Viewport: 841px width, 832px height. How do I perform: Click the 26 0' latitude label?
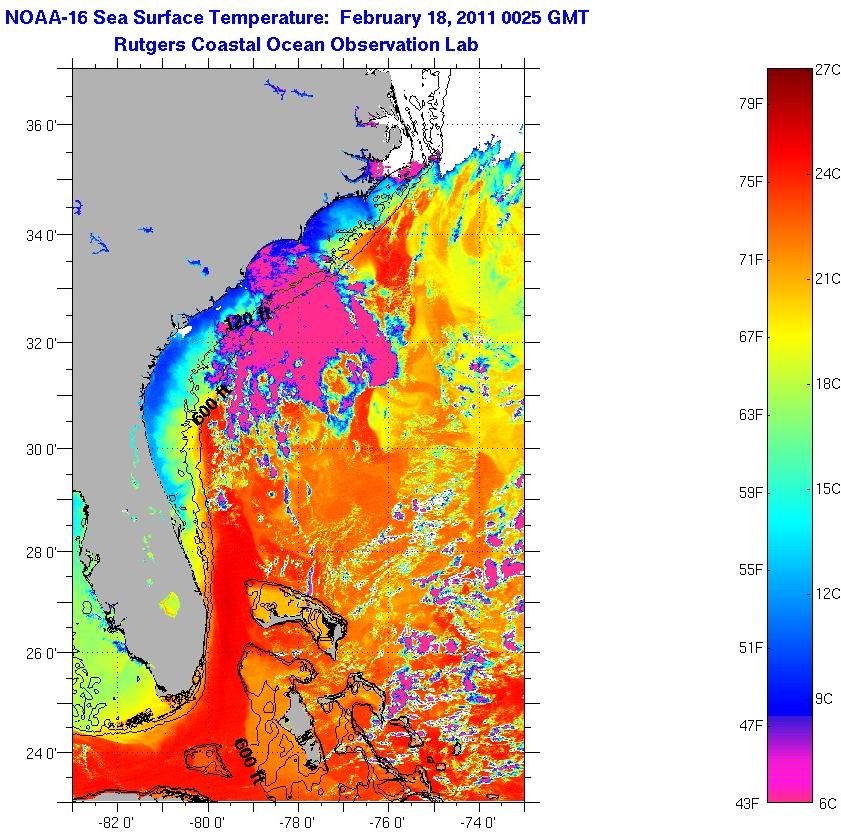(41, 654)
